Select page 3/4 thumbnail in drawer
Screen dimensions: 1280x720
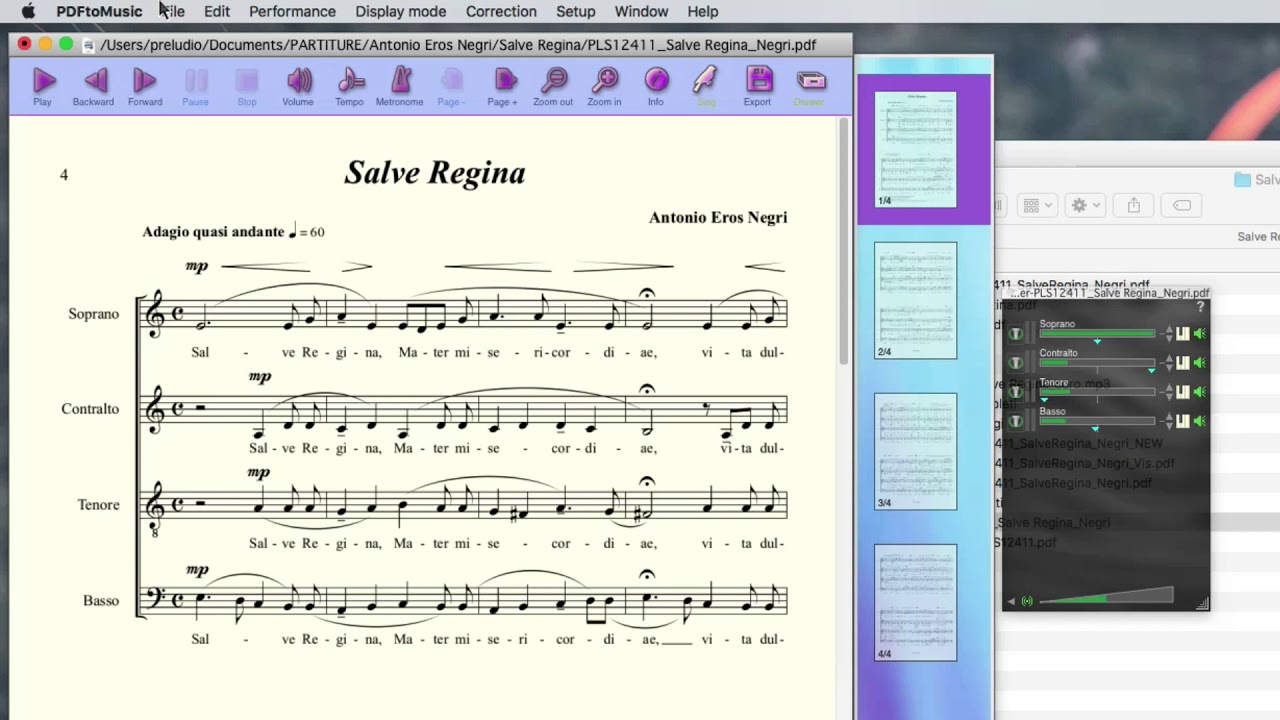[x=915, y=451]
